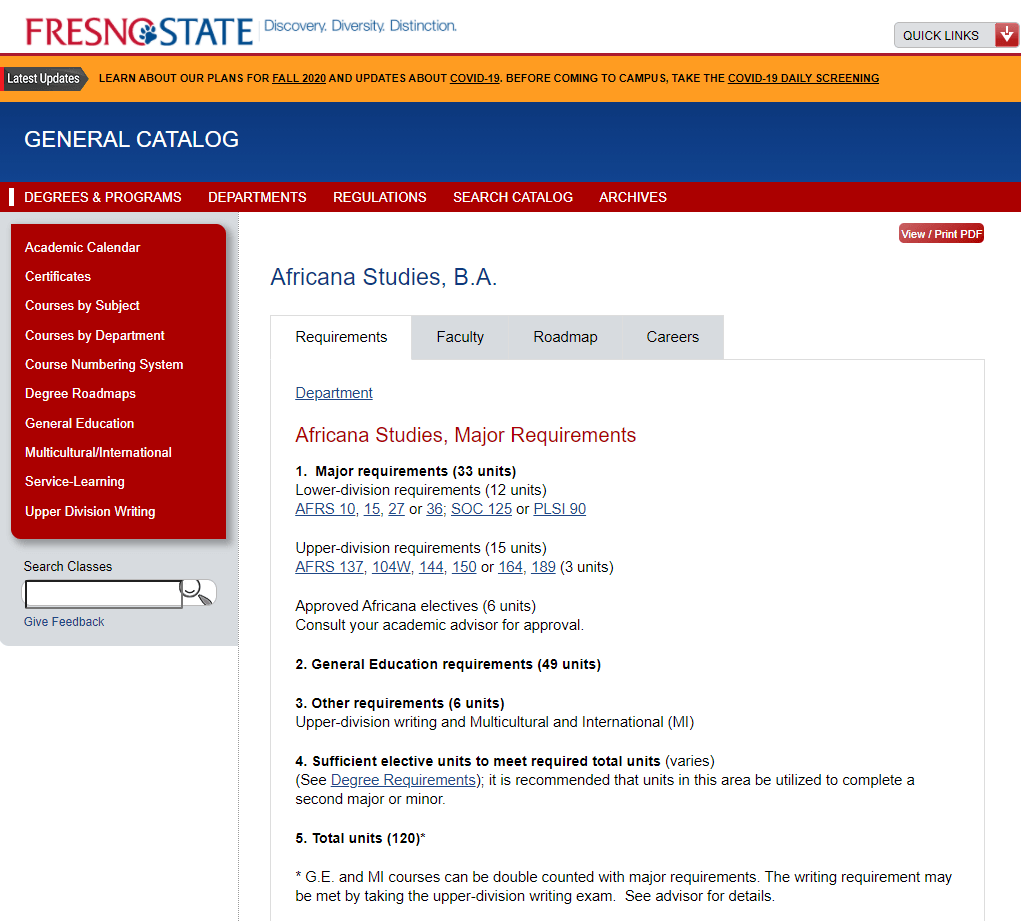The image size is (1021, 921).
Task: Open the Search Catalog page
Action: pyautogui.click(x=513, y=197)
